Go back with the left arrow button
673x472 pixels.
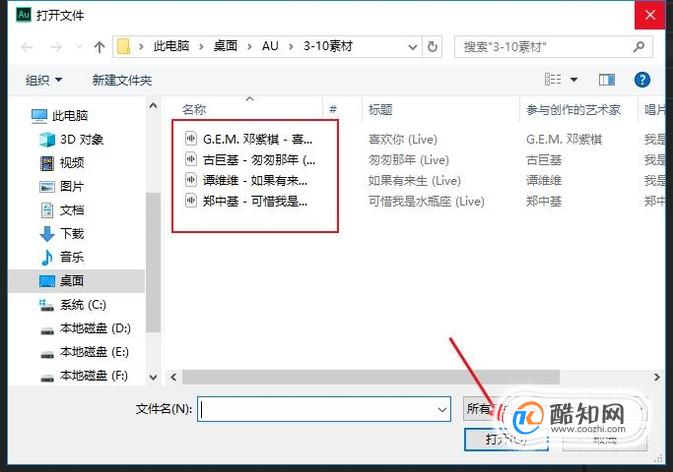point(27,47)
